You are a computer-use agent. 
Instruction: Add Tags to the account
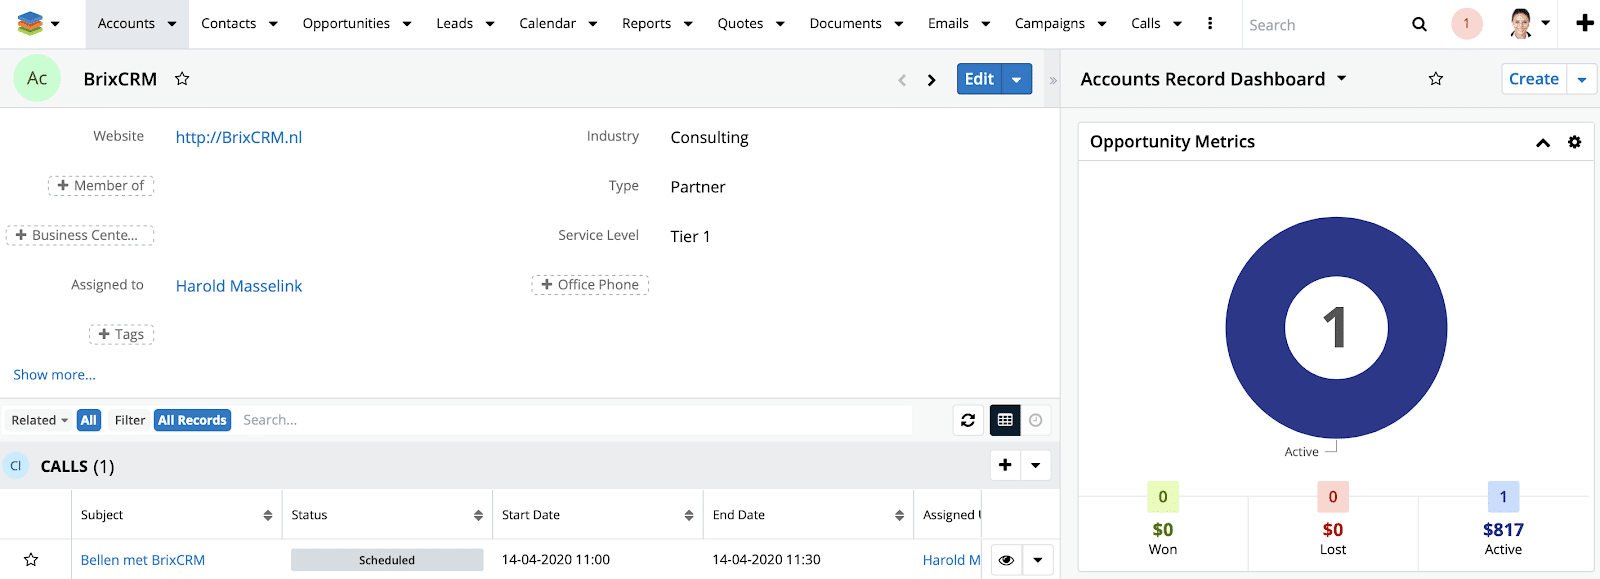[121, 335]
